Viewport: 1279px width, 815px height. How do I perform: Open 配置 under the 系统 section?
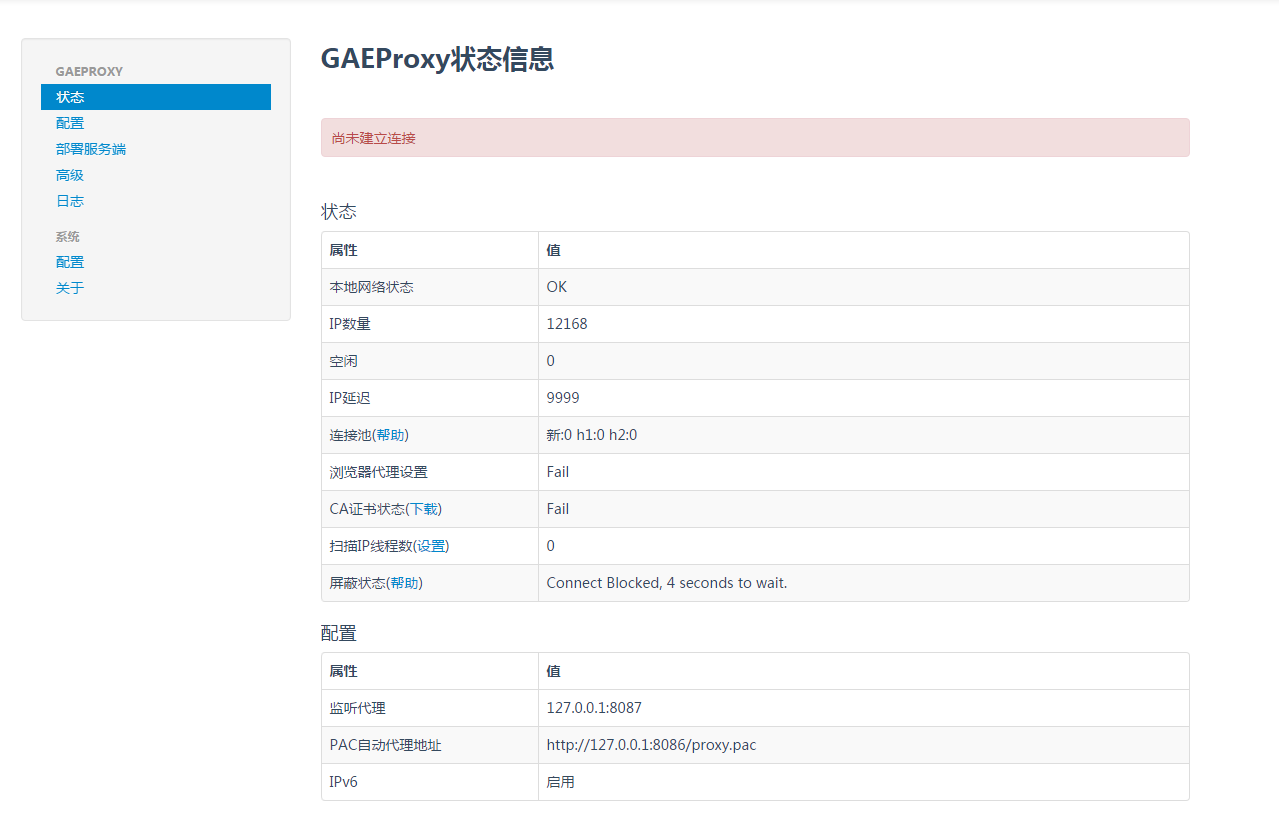69,261
